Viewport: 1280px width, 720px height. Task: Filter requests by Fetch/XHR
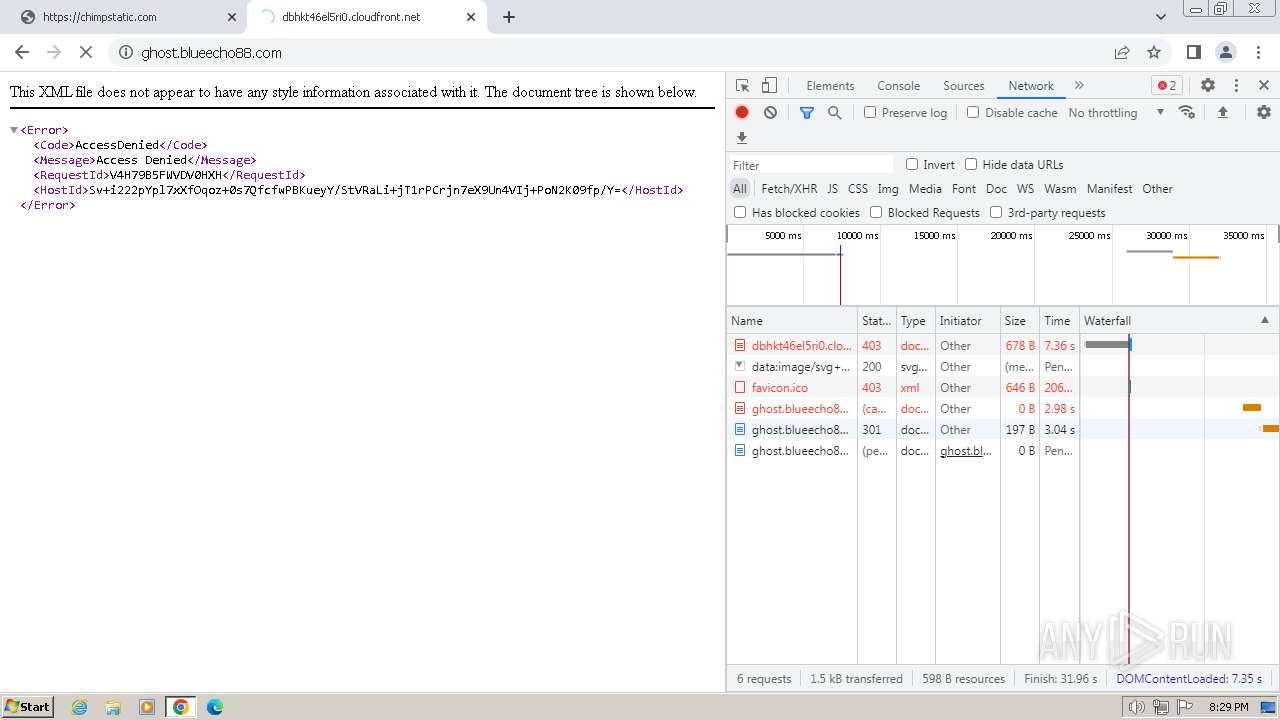coord(789,188)
